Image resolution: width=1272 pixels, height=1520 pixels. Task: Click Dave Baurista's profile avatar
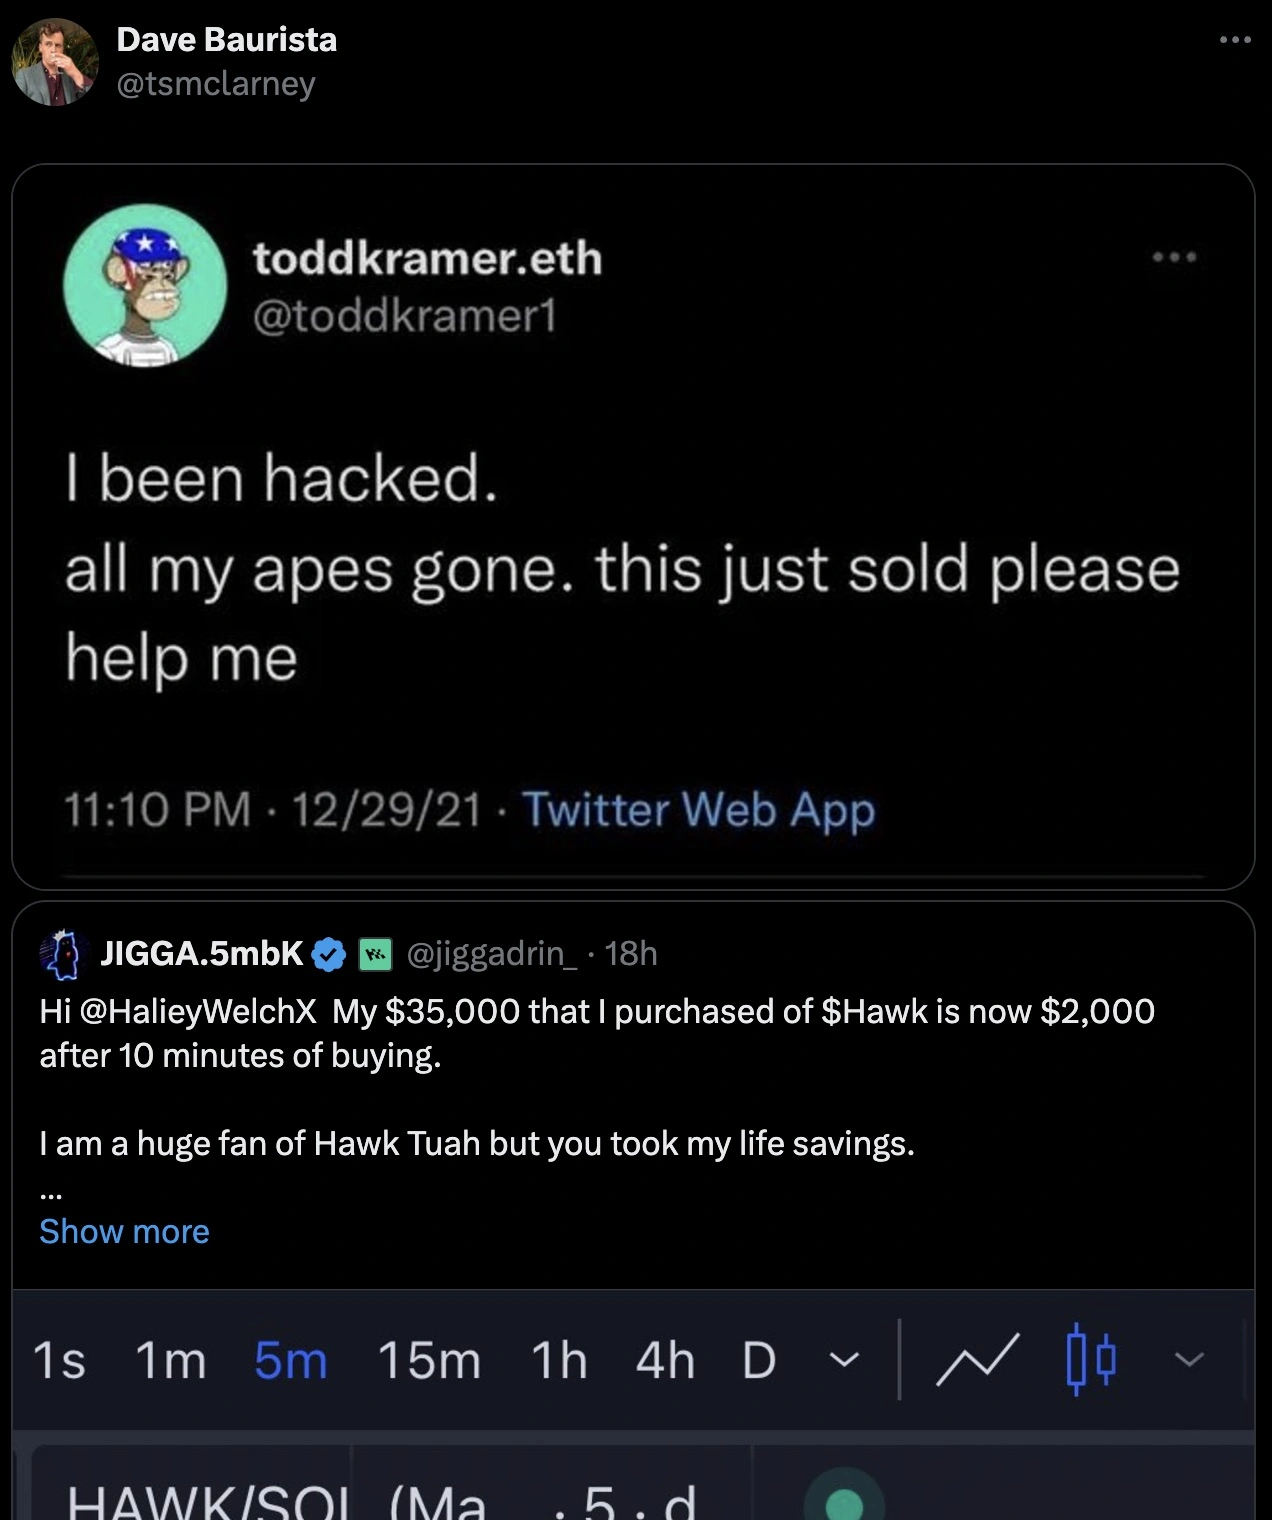click(x=55, y=62)
